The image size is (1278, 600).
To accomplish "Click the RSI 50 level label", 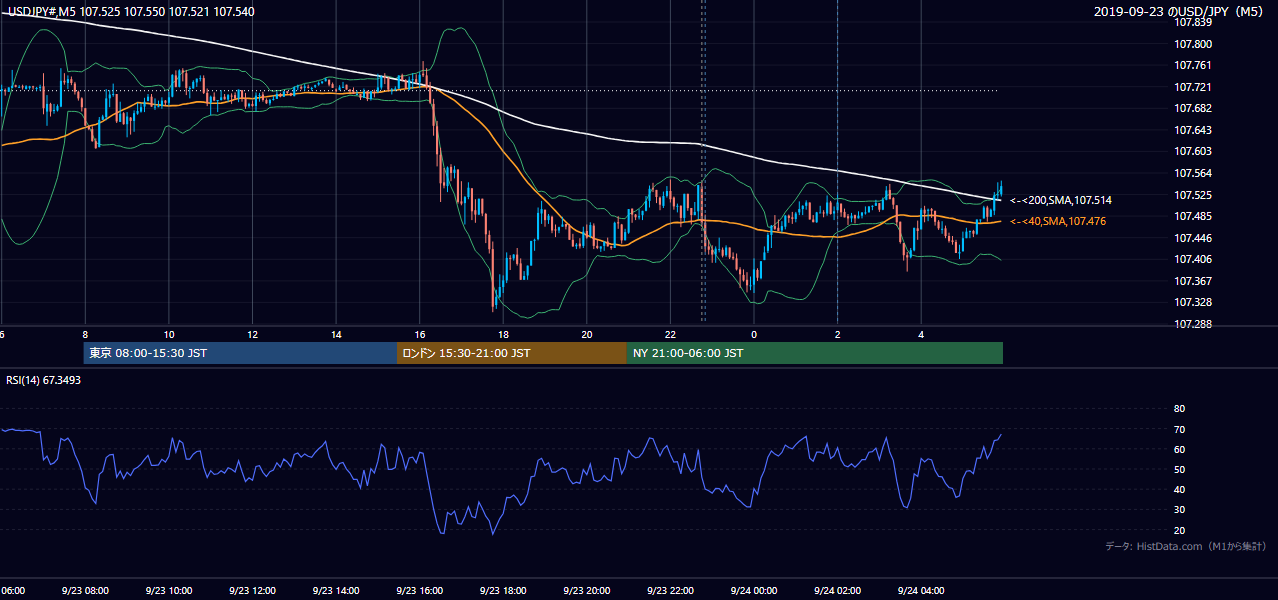I will pyautogui.click(x=1179, y=469).
